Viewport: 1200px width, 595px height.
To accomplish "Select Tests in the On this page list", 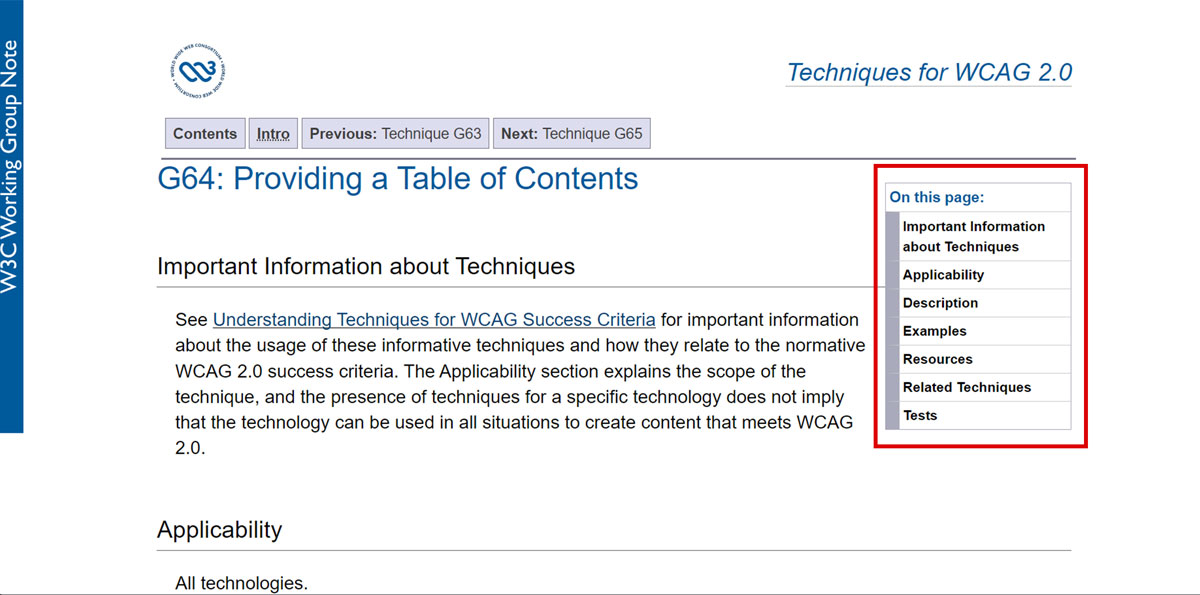I will click(919, 415).
